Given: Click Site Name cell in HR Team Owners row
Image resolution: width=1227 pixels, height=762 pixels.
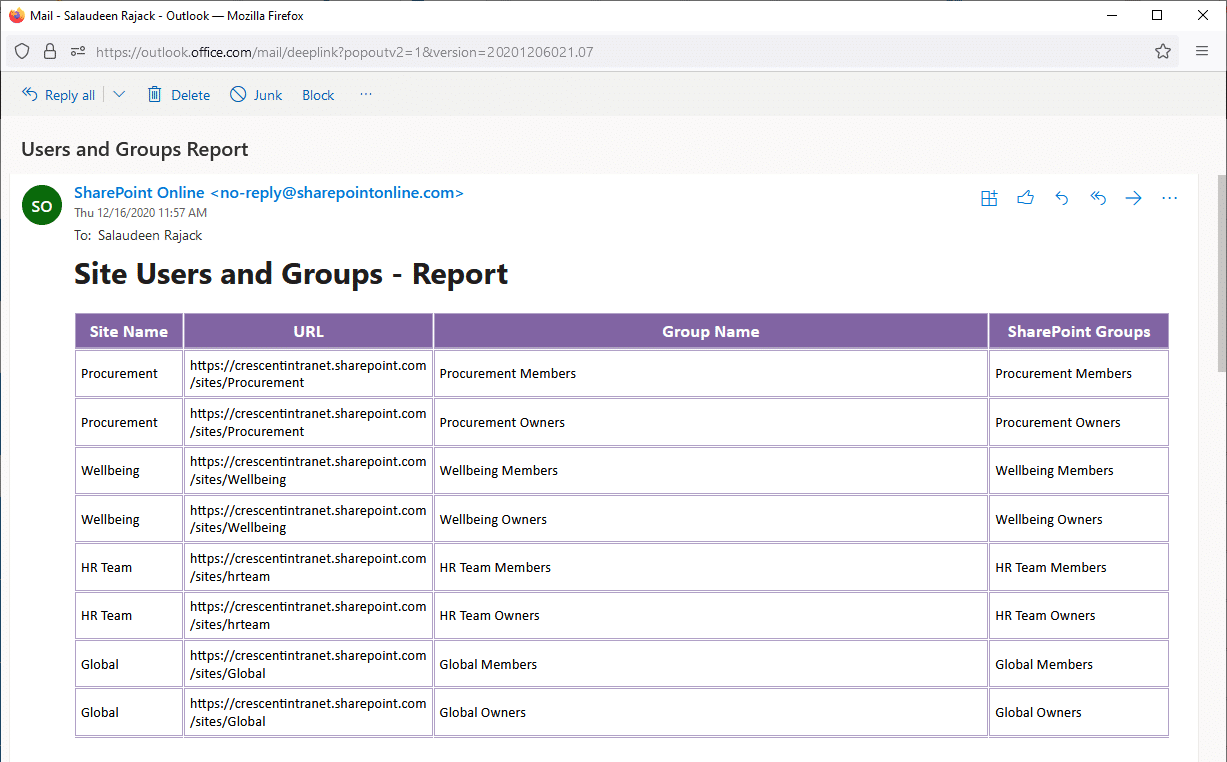Looking at the screenshot, I should [x=129, y=615].
